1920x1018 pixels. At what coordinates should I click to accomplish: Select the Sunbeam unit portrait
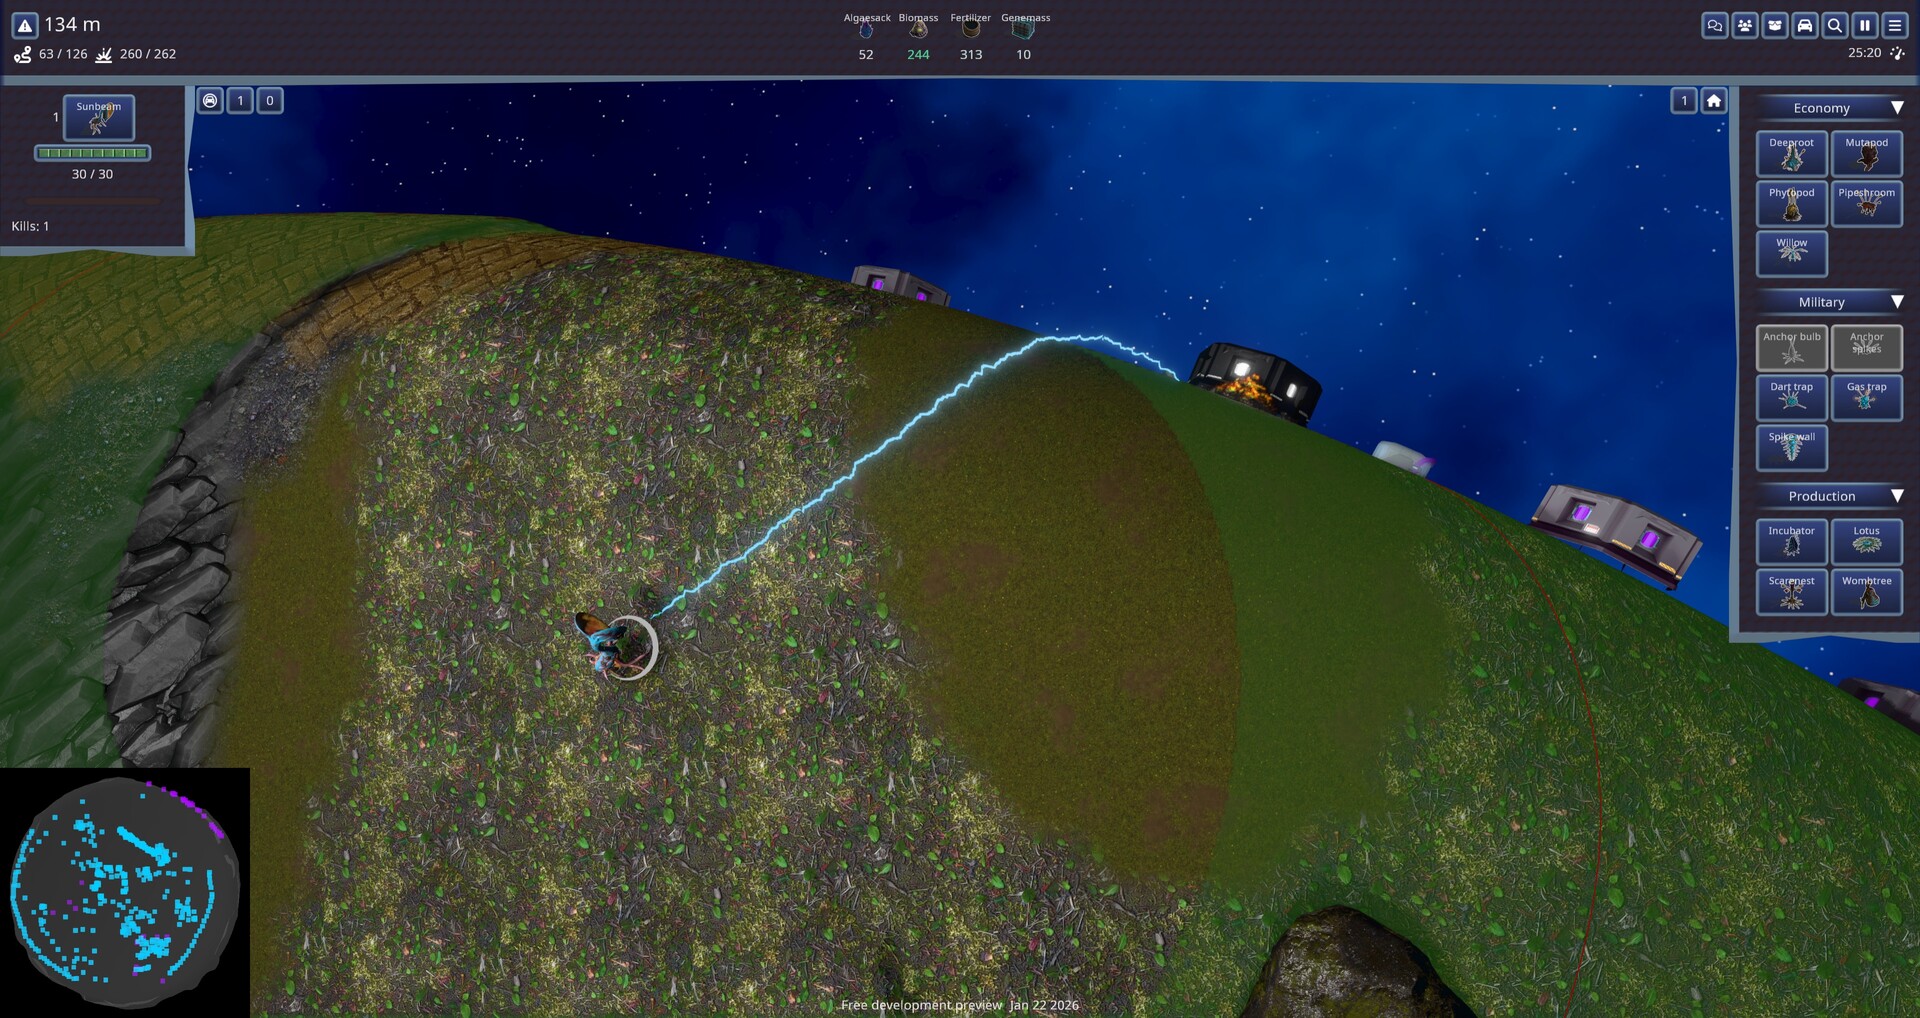(x=98, y=117)
